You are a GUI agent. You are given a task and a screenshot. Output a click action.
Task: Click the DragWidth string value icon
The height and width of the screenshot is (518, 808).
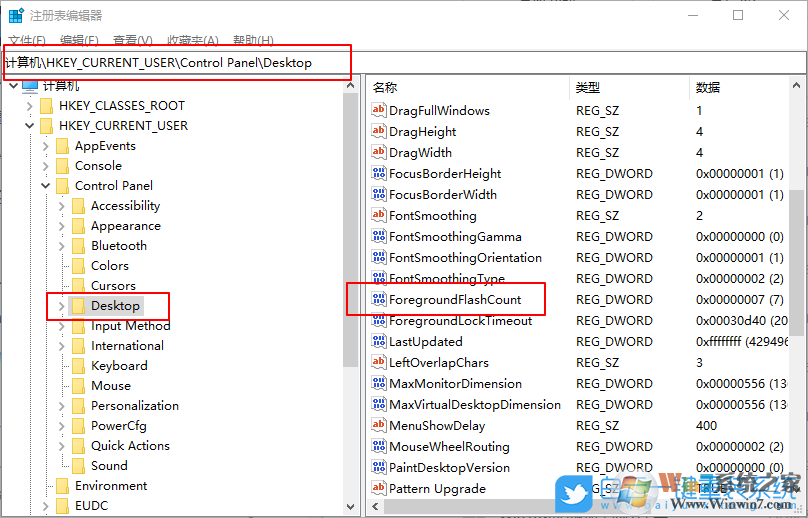[379, 153]
